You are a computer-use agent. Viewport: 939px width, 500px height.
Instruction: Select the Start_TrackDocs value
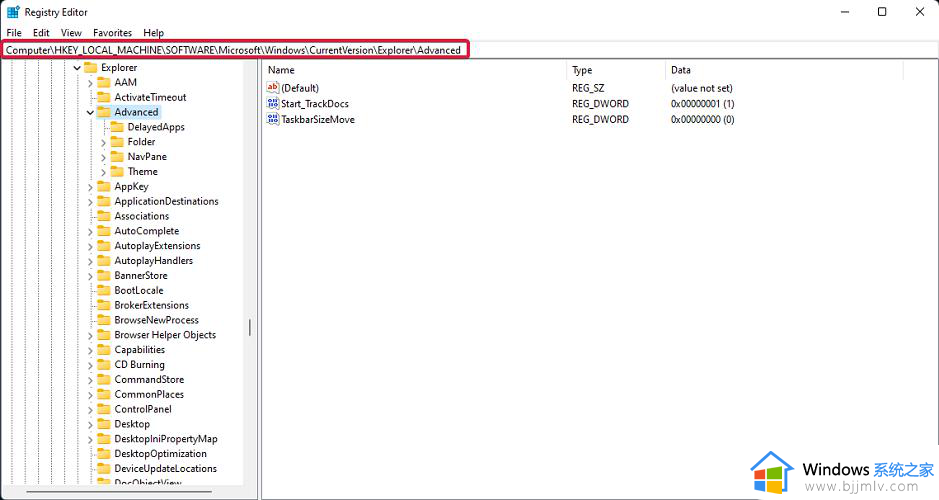click(x=315, y=104)
